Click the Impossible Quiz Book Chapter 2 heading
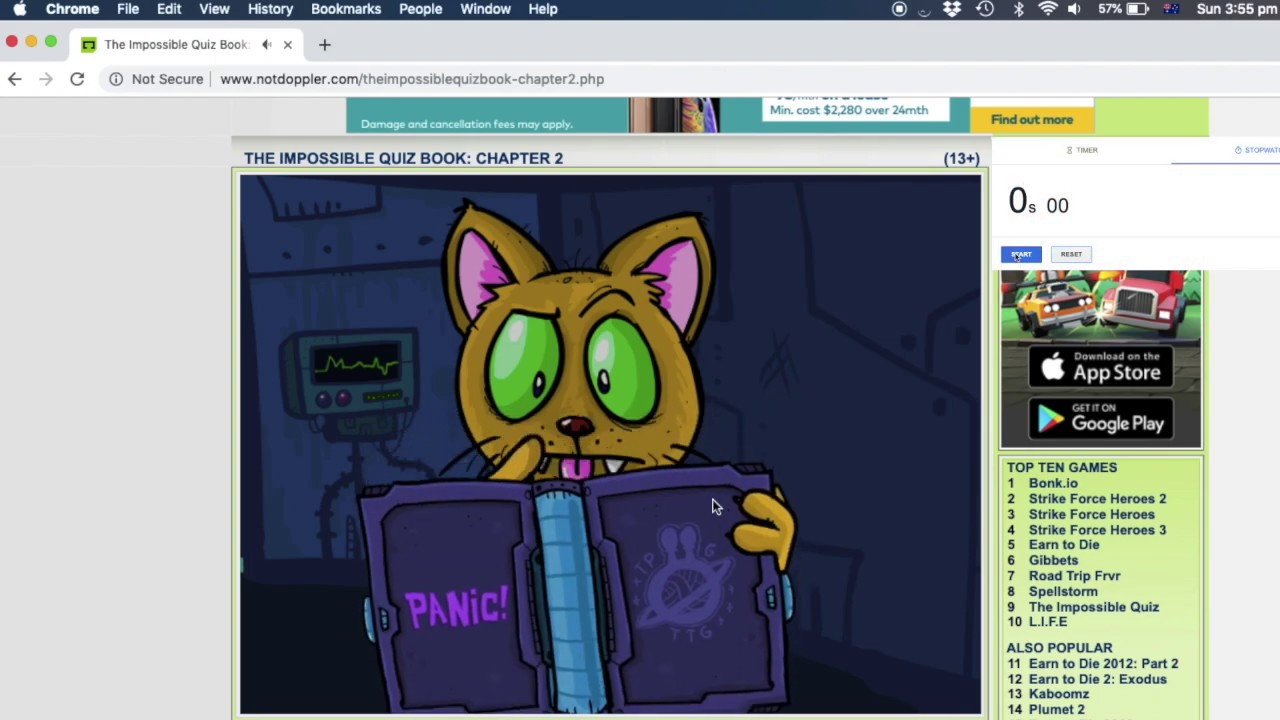This screenshot has height=720, width=1280. coord(403,158)
